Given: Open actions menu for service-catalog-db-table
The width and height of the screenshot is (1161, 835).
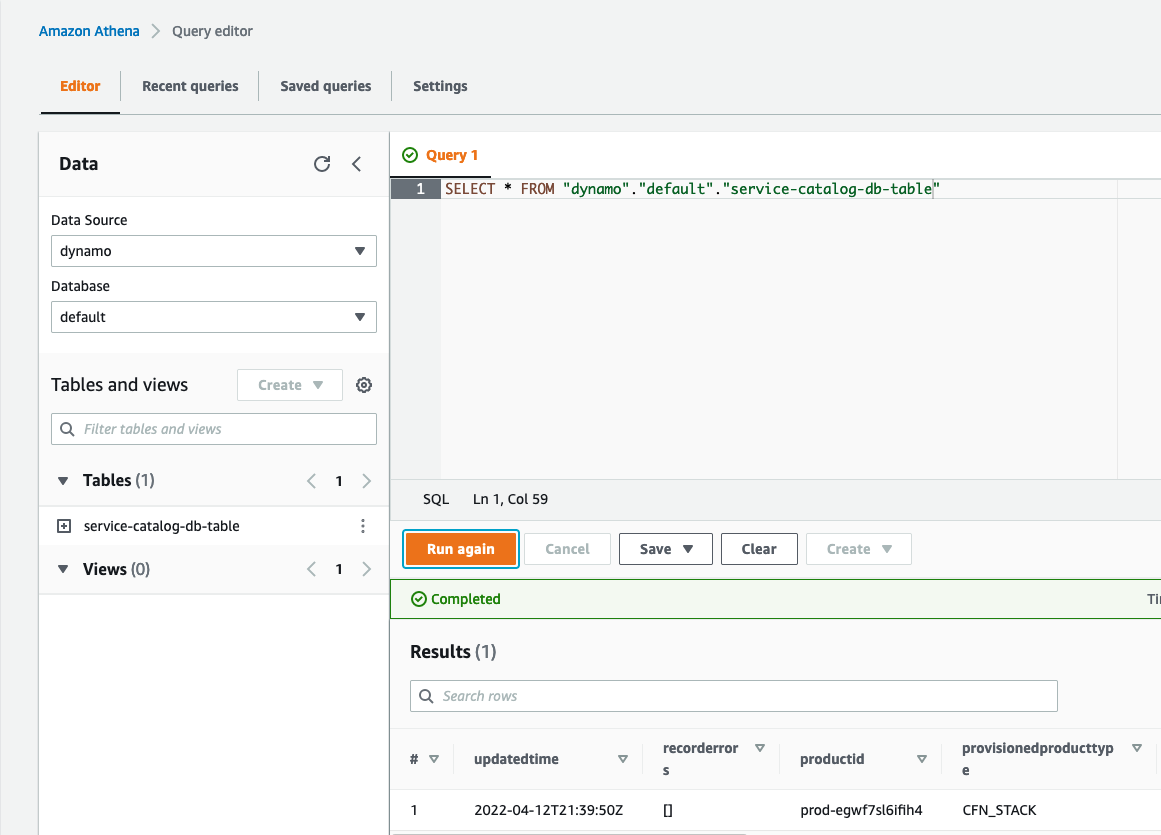Looking at the screenshot, I should click(x=363, y=526).
